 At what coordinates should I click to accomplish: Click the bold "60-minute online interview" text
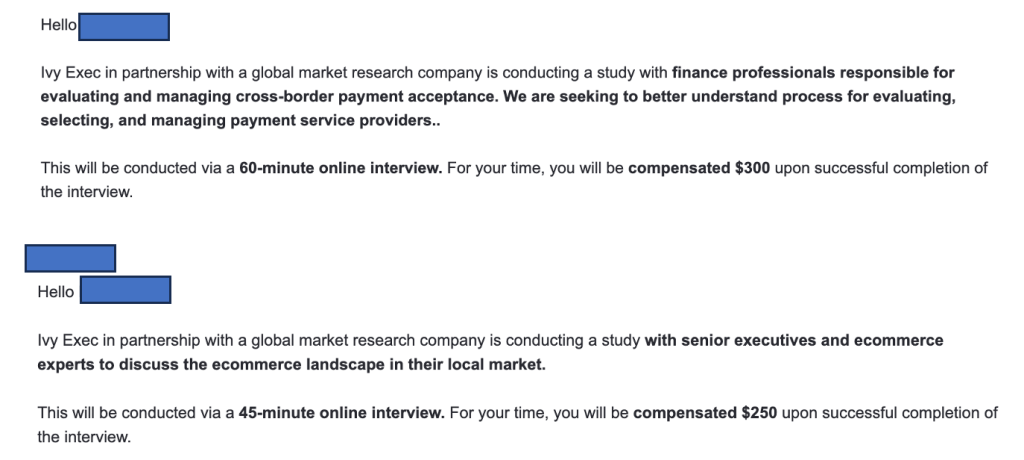340,168
